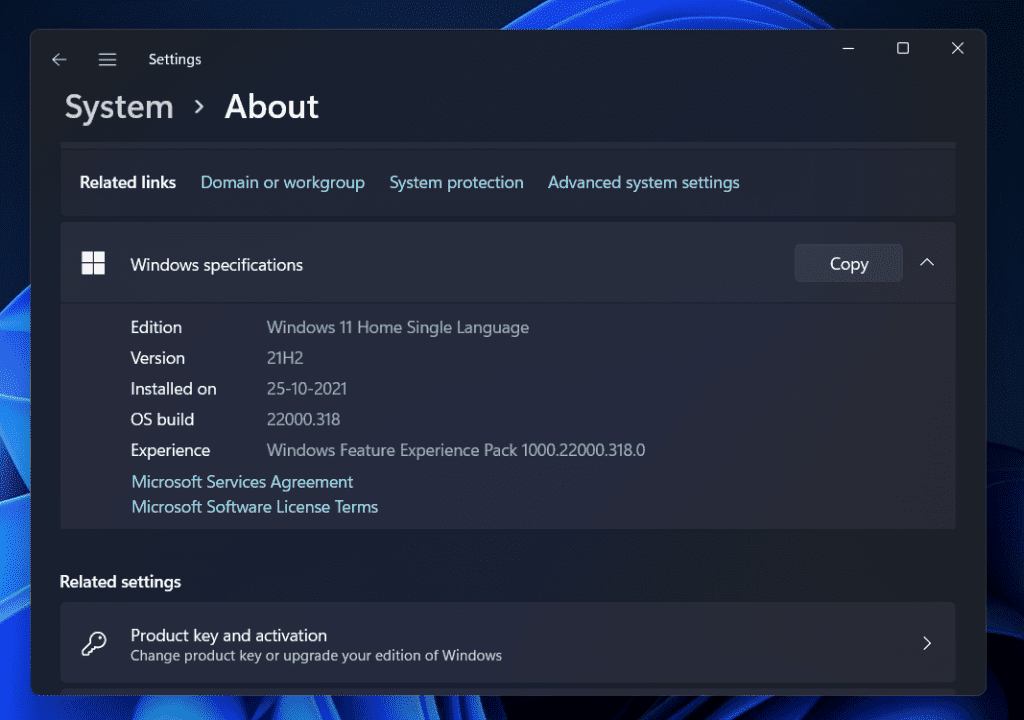Click the Related settings heading

pyautogui.click(x=122, y=581)
